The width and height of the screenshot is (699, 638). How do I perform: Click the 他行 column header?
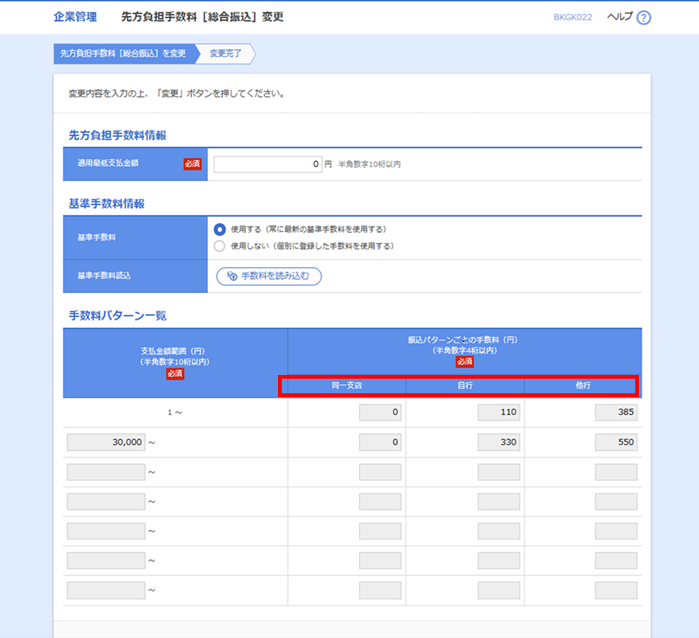[583, 386]
